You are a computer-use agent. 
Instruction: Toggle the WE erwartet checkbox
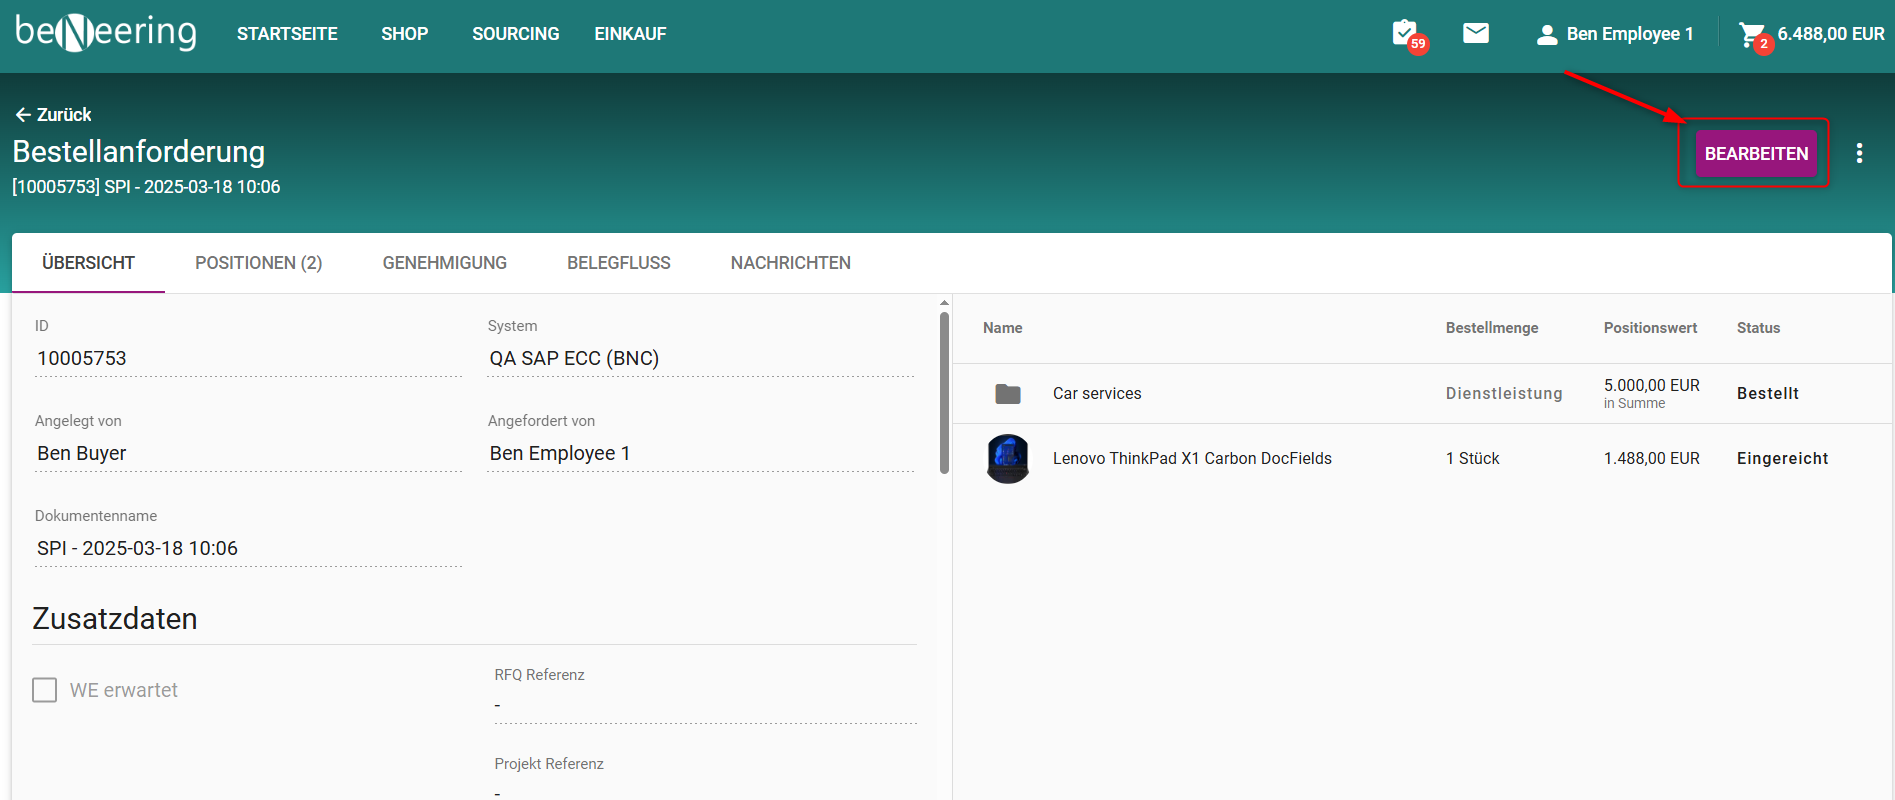point(45,690)
